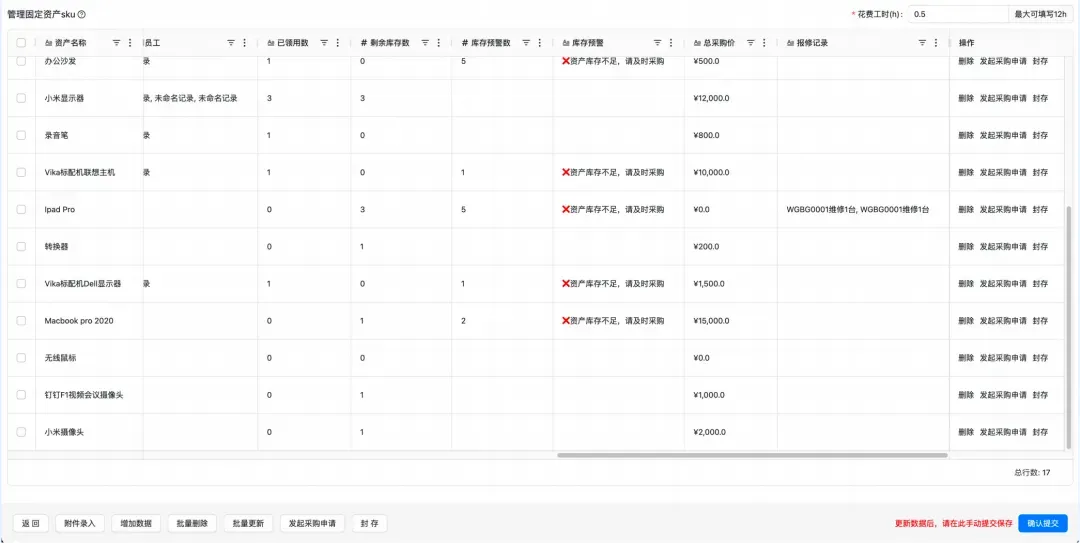
Task: Open the three-dot menu of the 库存预警 column
Action: tap(671, 43)
